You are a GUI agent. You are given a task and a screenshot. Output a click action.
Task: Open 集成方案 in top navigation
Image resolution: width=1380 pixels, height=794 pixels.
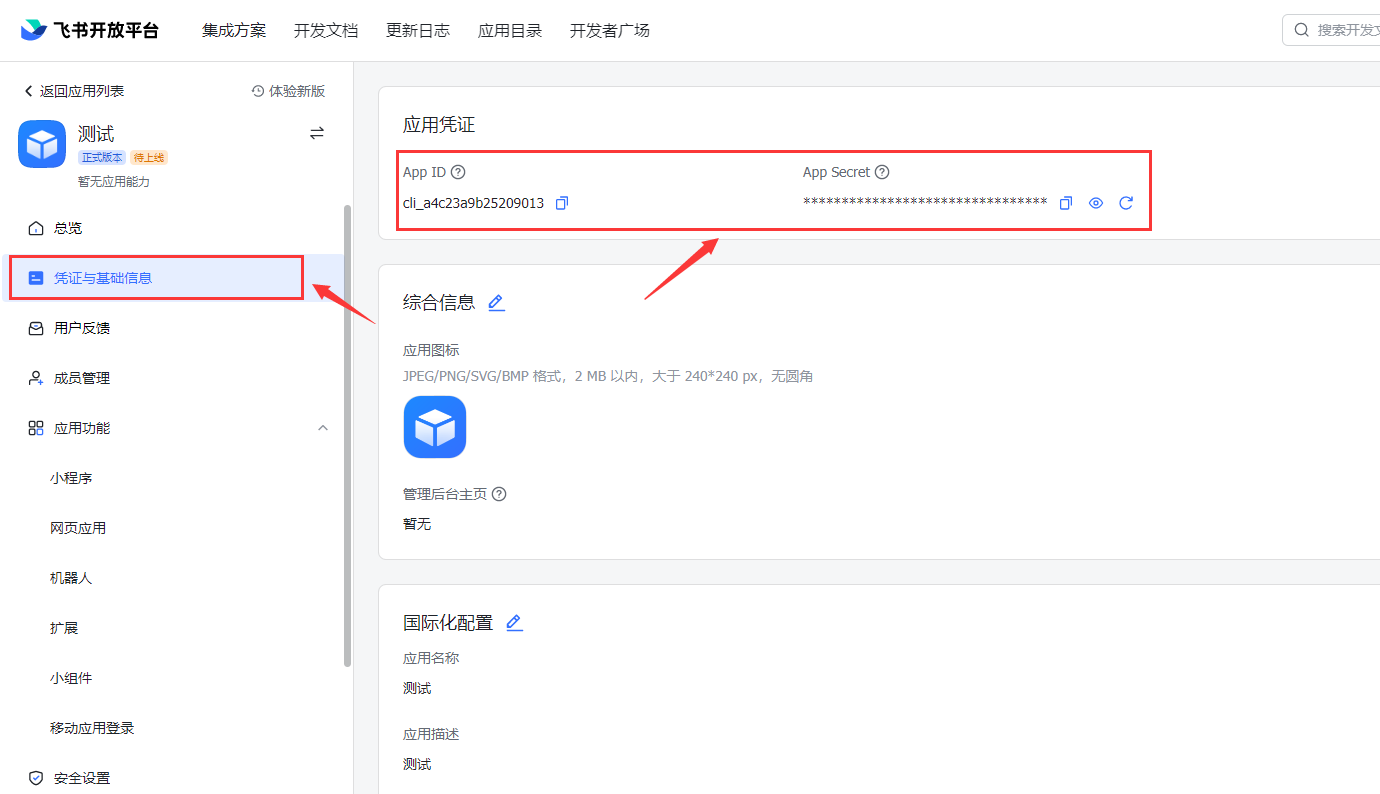click(234, 30)
